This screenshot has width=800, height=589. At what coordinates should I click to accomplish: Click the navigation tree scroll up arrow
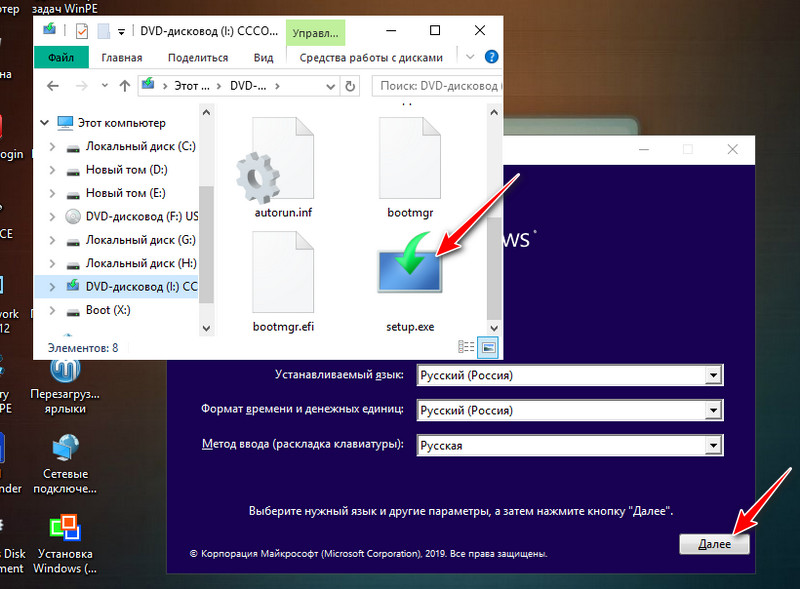206,112
